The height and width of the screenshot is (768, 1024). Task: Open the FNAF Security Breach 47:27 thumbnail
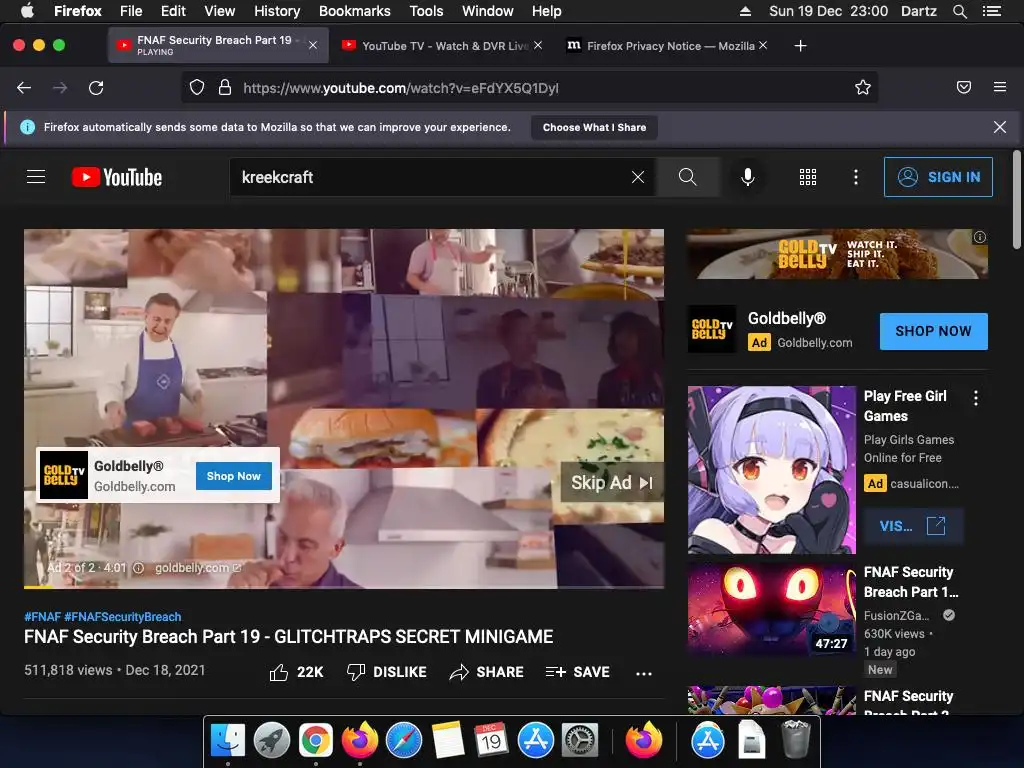click(771, 609)
